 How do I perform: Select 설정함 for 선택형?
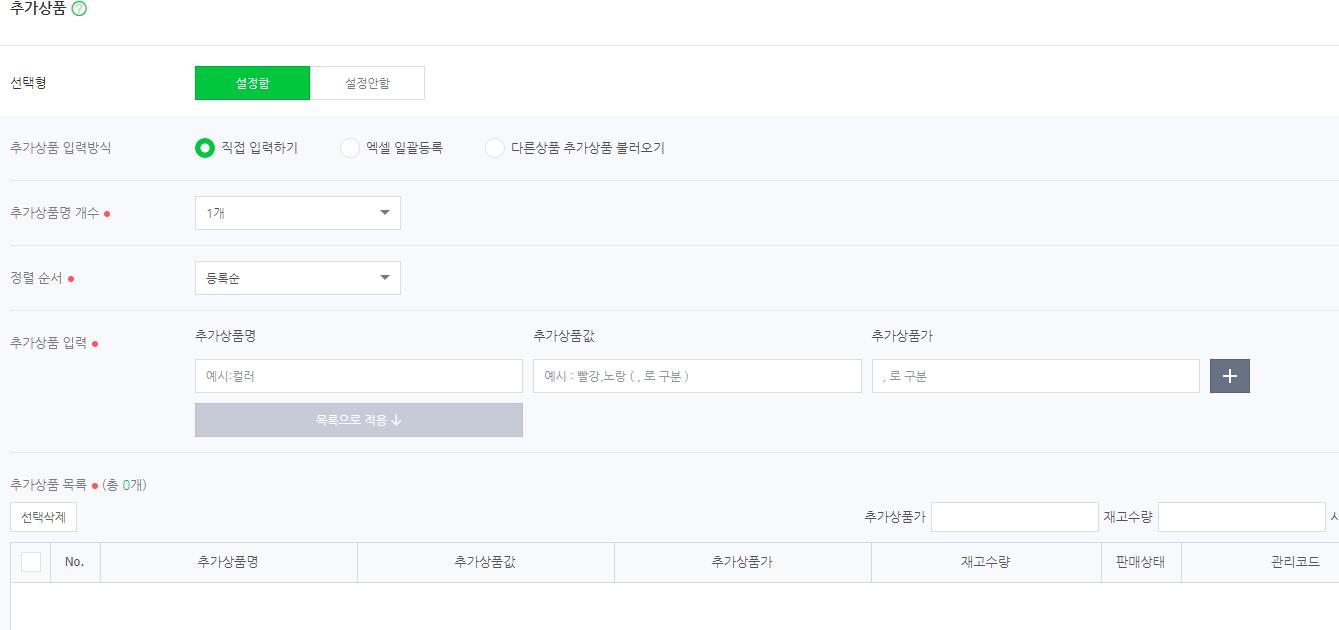coord(252,83)
